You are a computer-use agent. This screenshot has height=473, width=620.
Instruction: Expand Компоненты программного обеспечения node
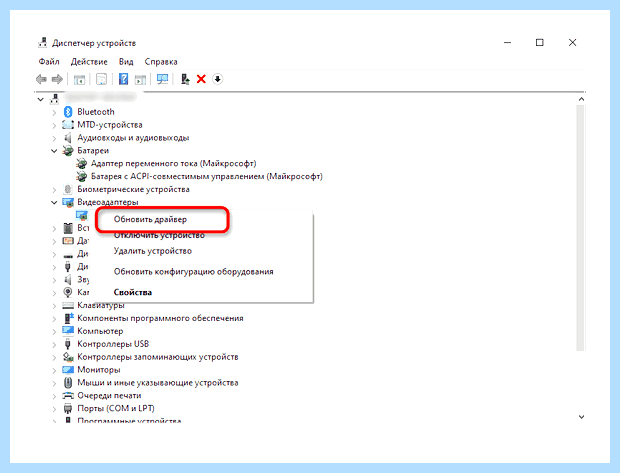(x=54, y=319)
